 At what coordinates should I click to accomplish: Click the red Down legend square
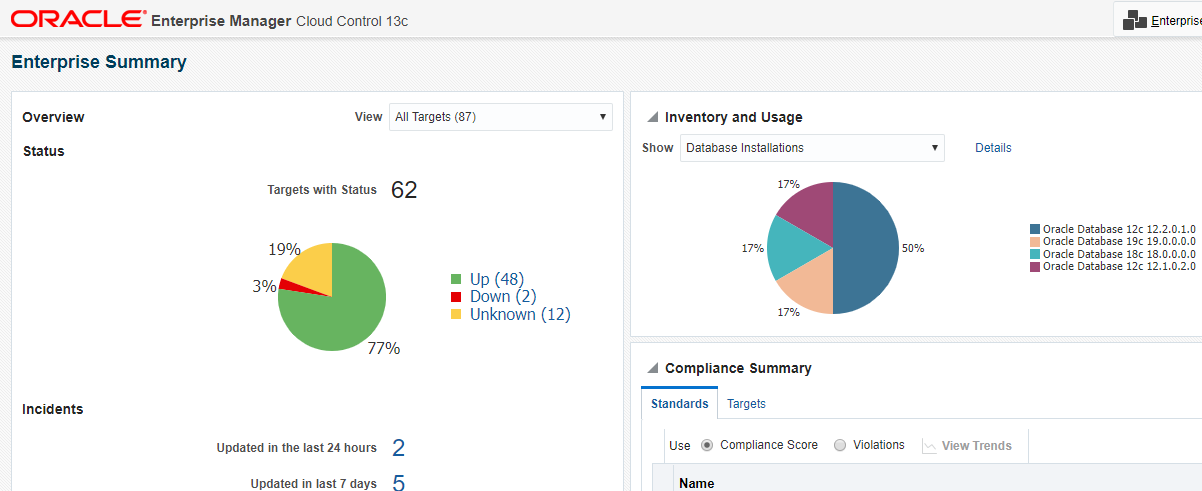(456, 297)
